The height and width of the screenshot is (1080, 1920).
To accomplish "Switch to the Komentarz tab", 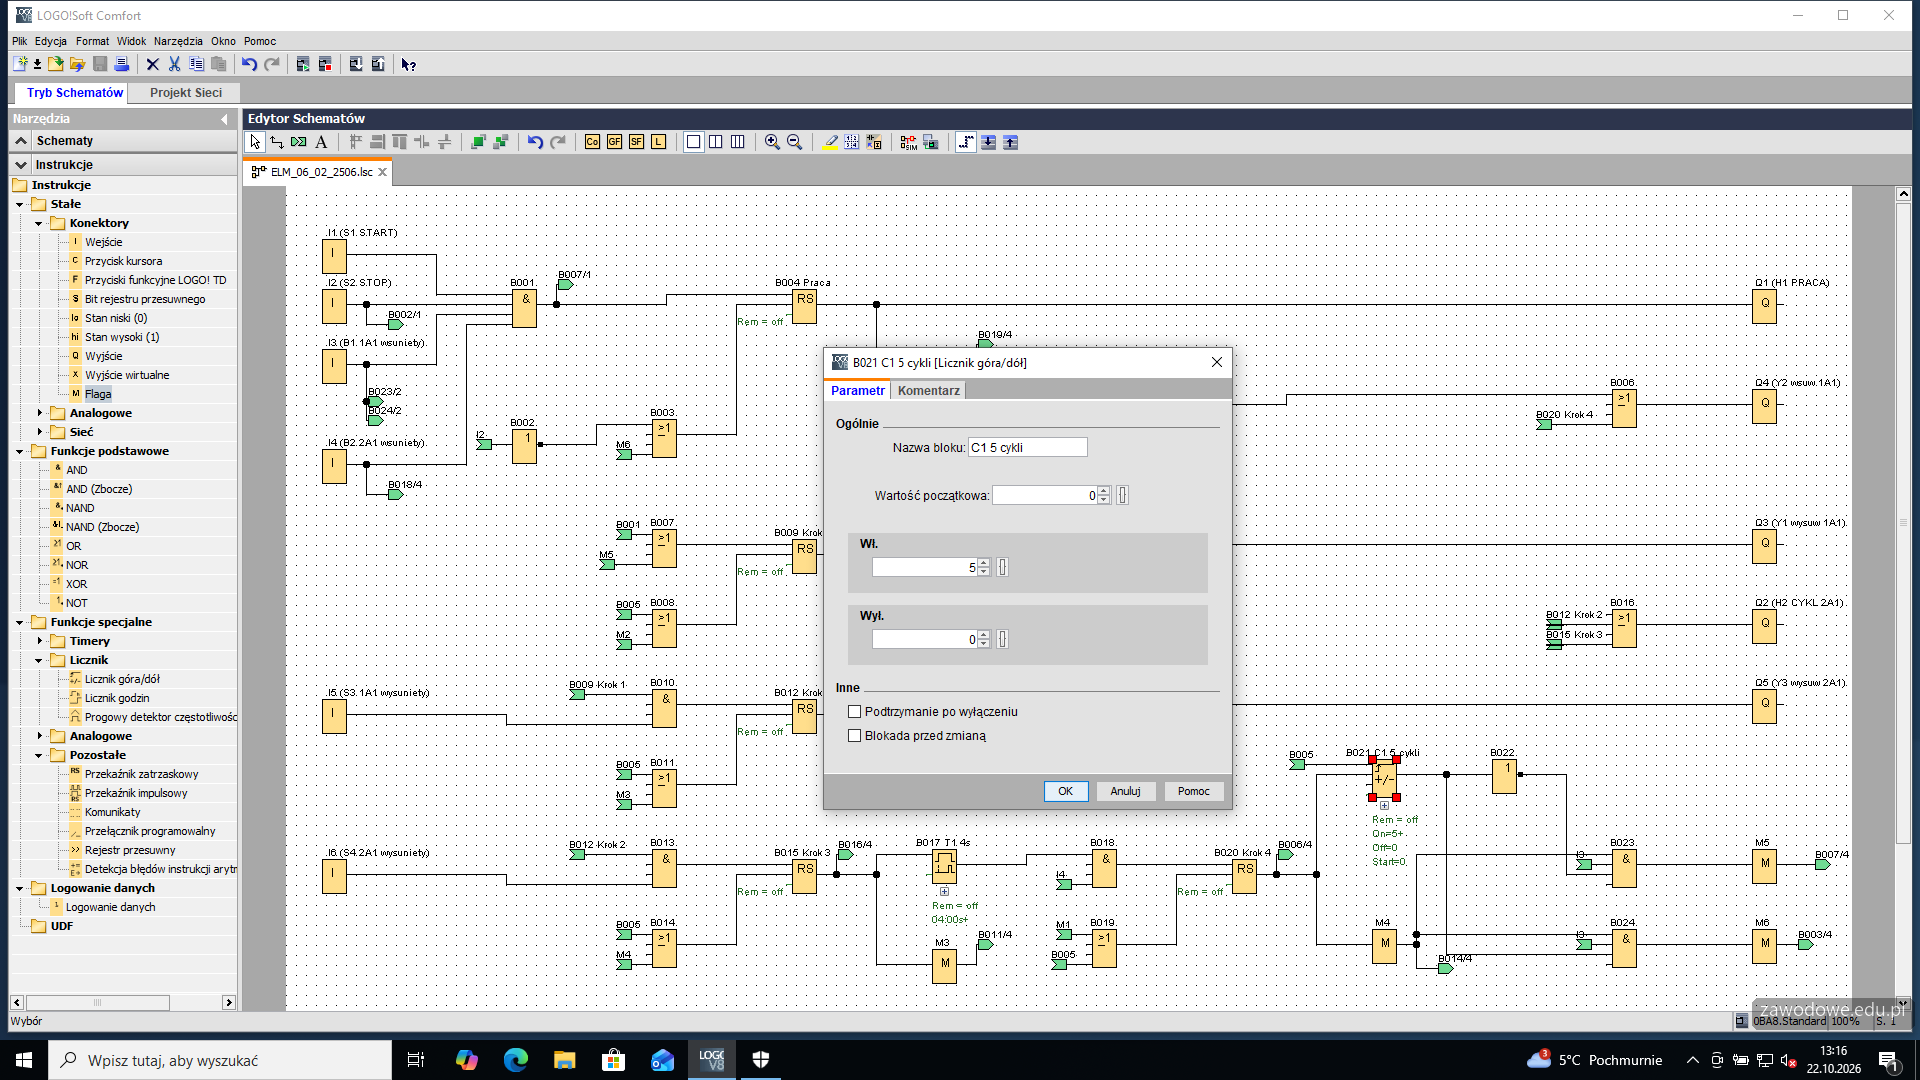I will point(928,391).
